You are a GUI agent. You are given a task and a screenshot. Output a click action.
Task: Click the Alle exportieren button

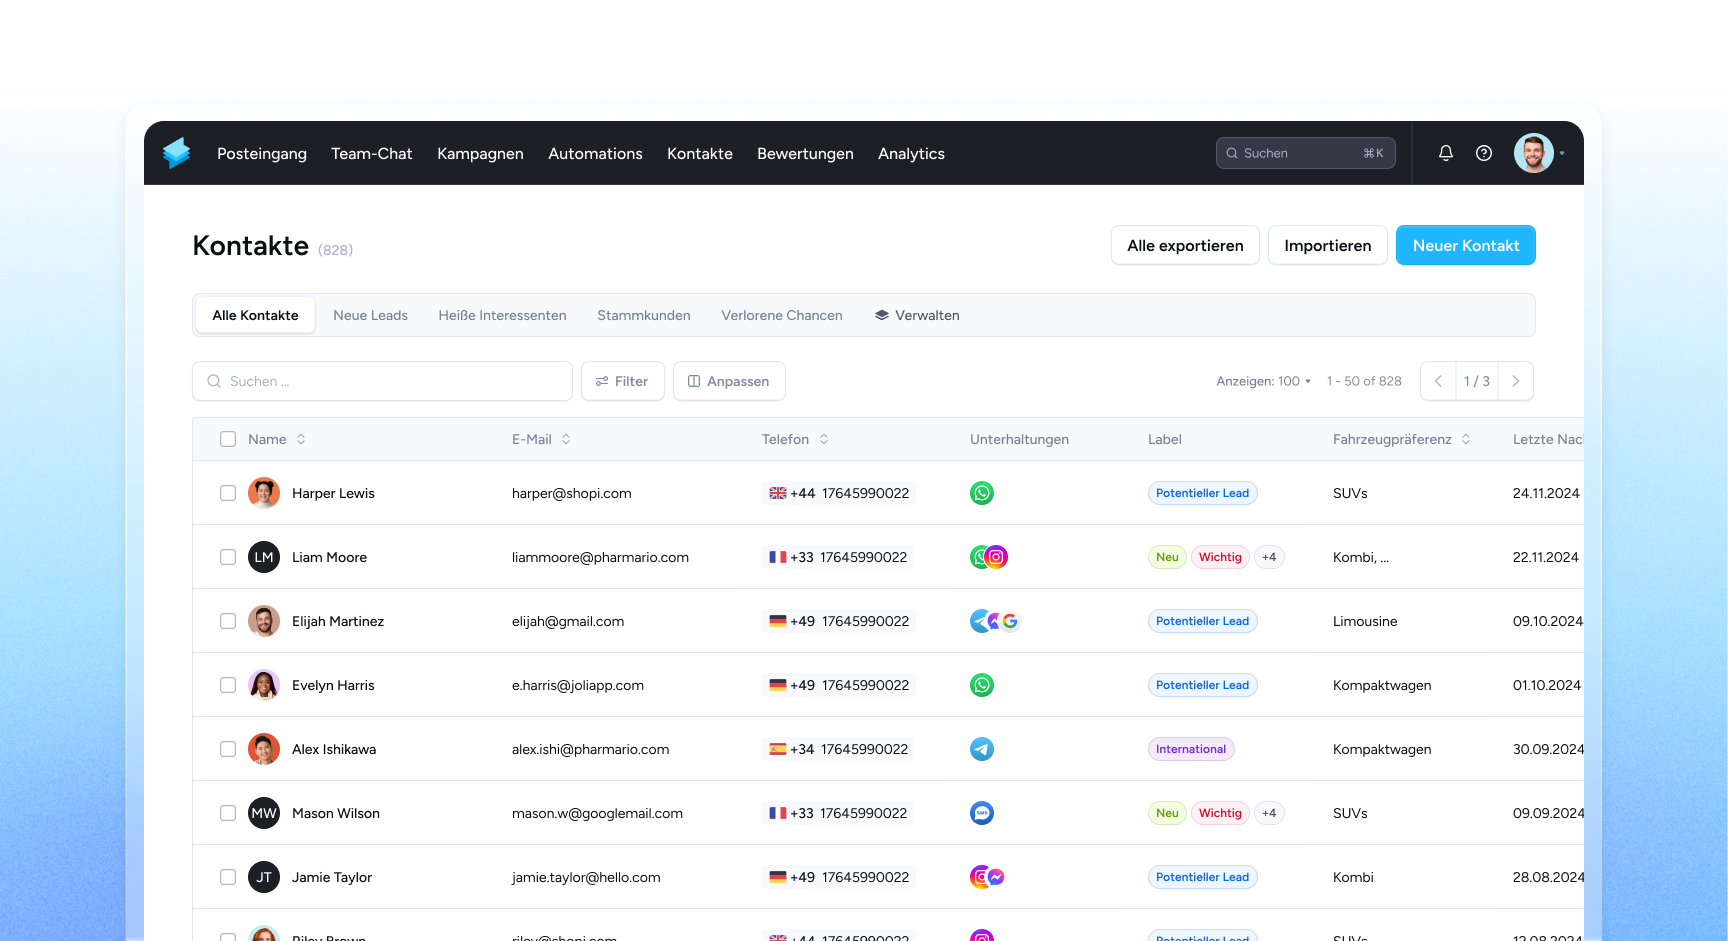tap(1185, 245)
